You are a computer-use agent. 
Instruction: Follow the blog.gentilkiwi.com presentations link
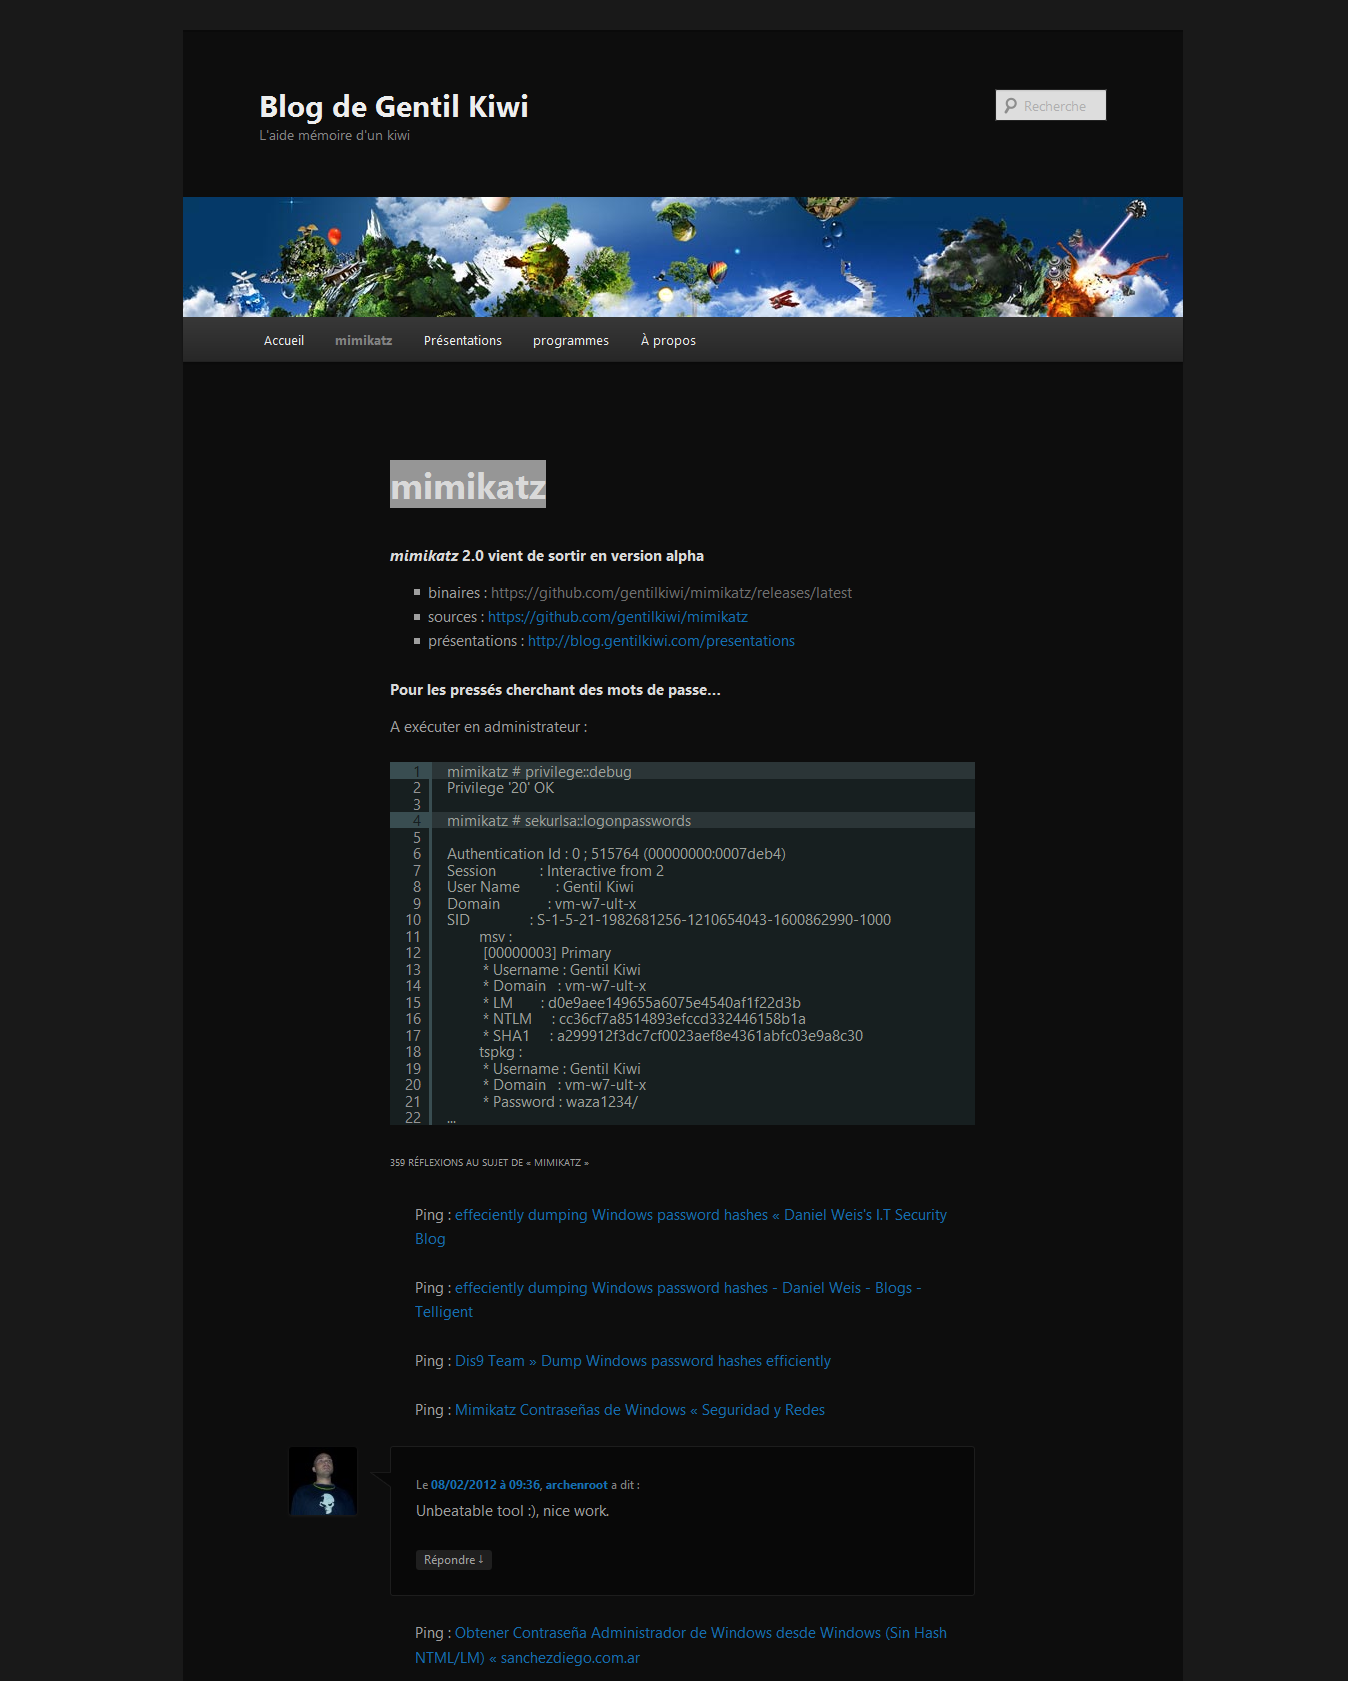[x=661, y=641]
